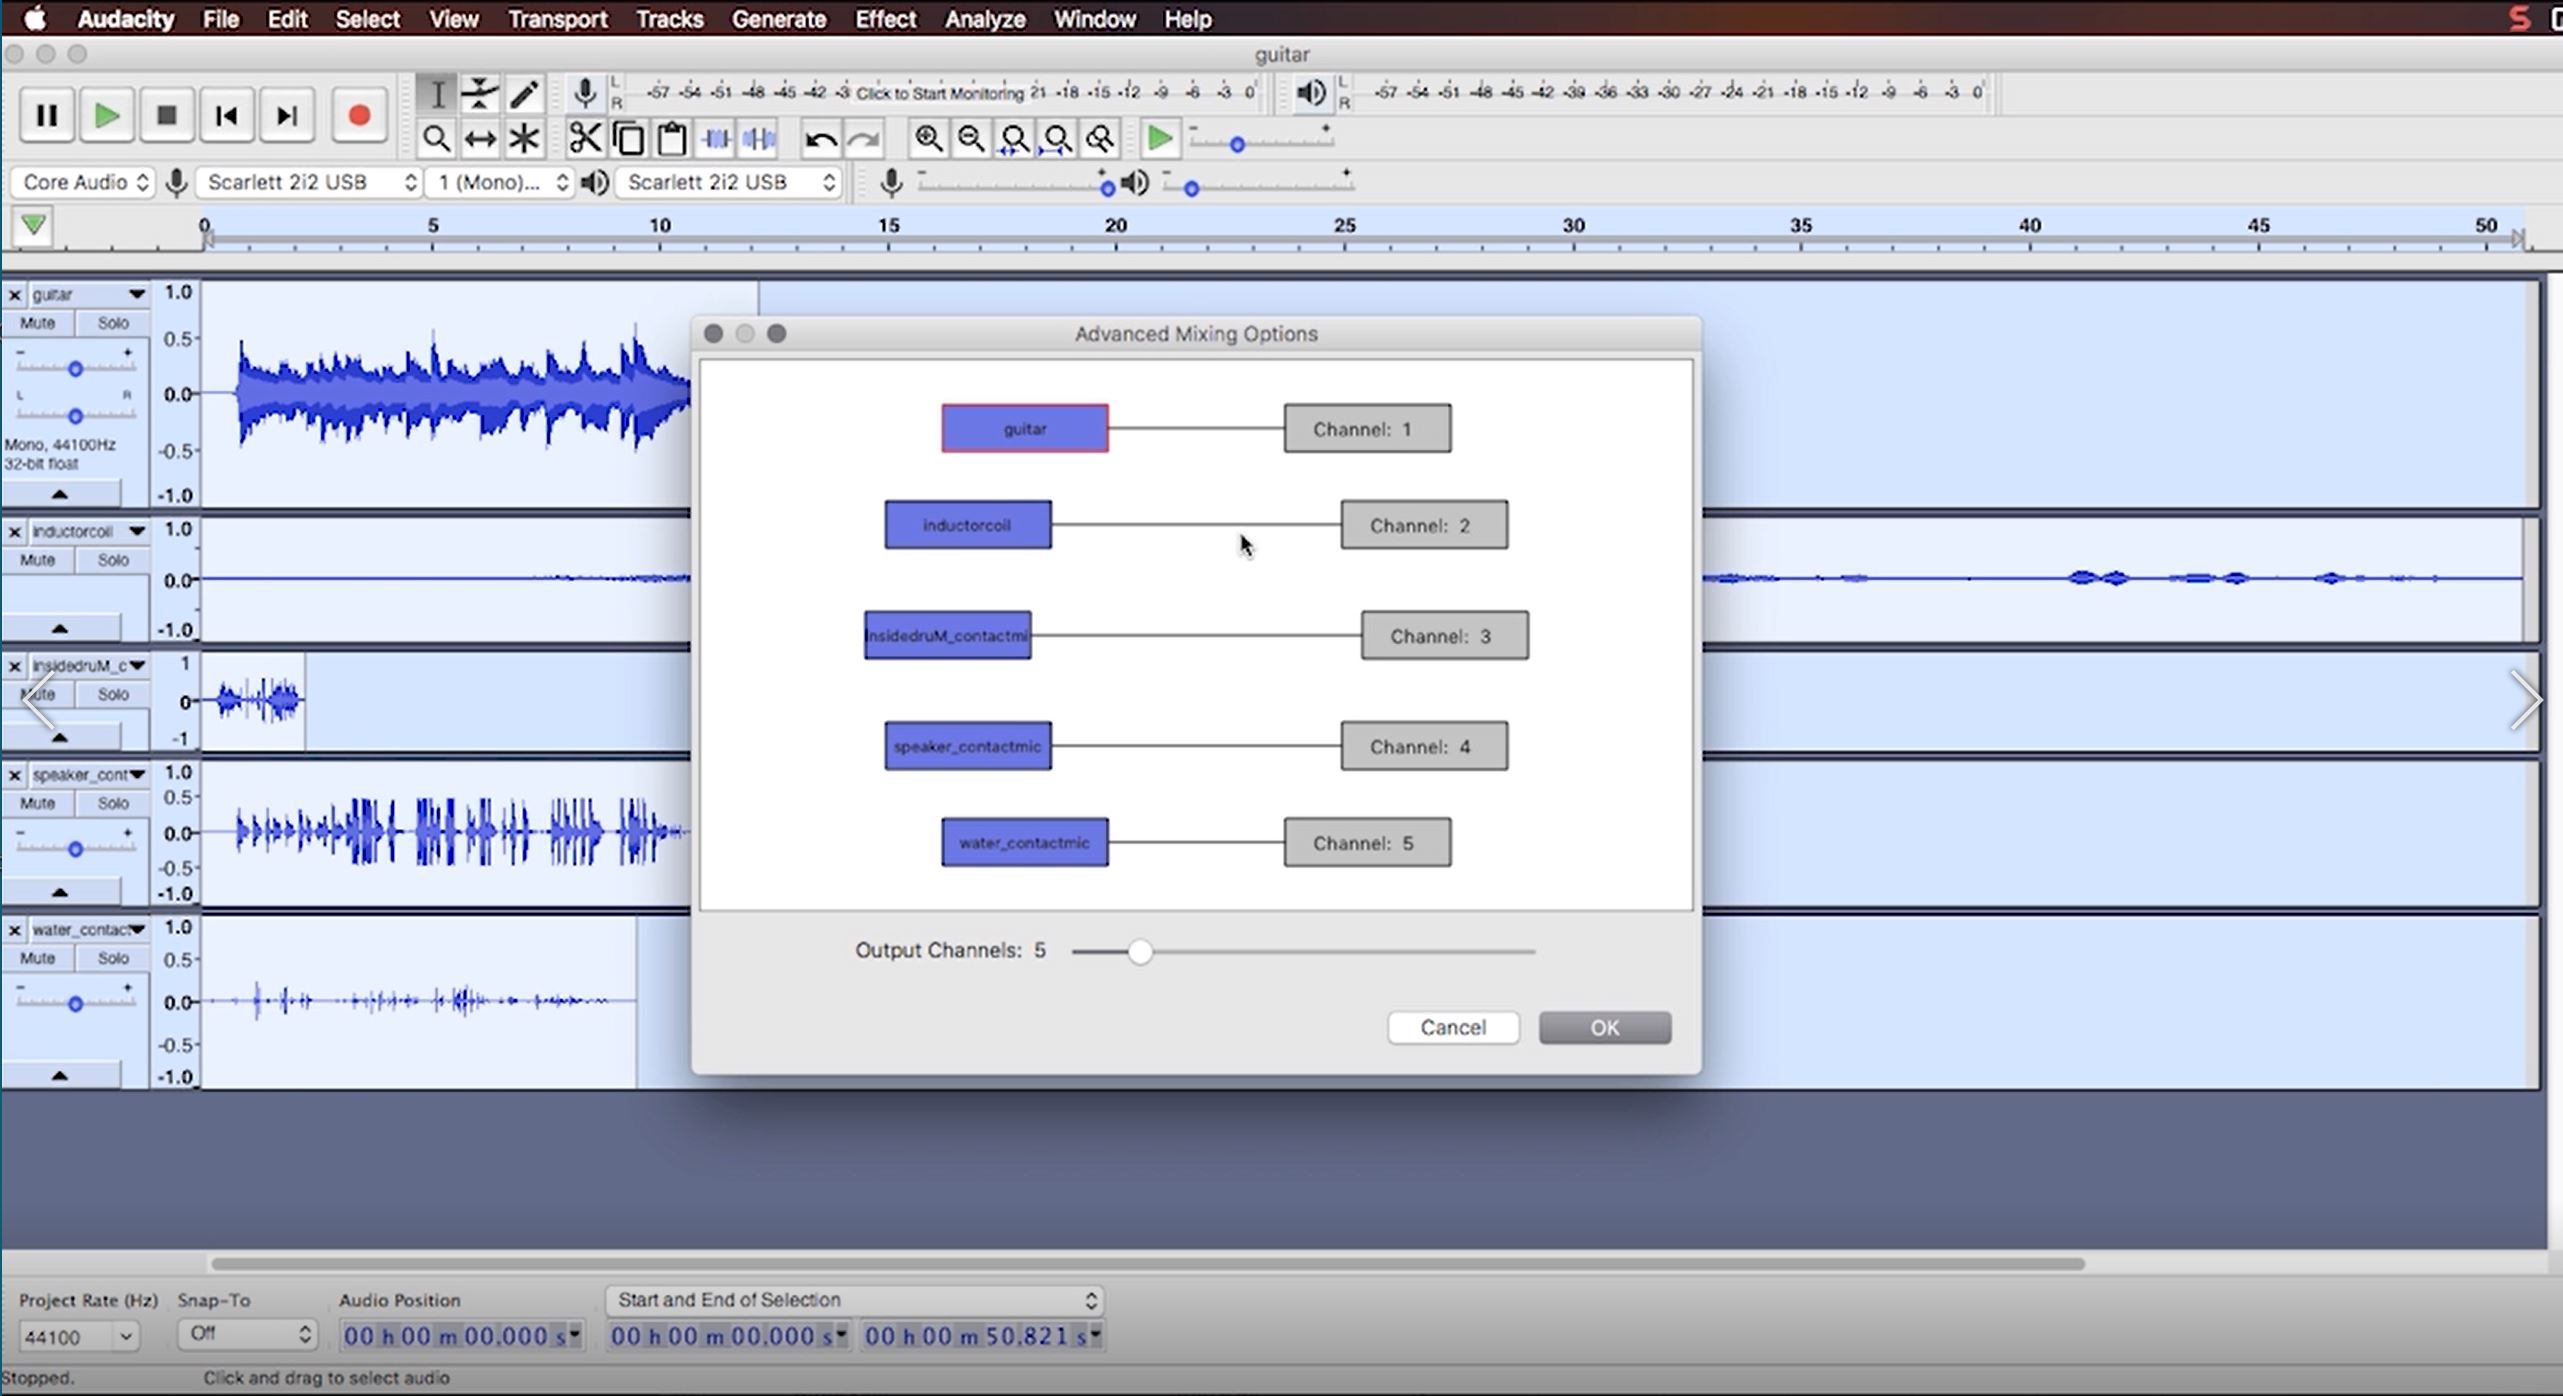The height and width of the screenshot is (1396, 2563).
Task: Click the red Record button
Action: tap(358, 116)
